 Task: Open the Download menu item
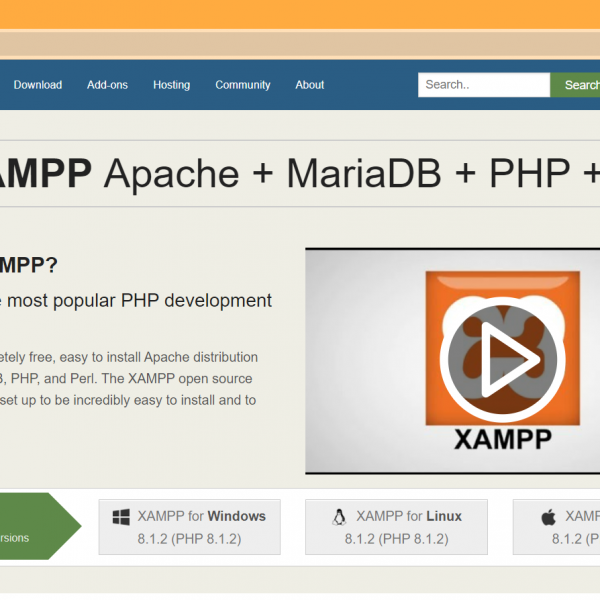tap(38, 85)
